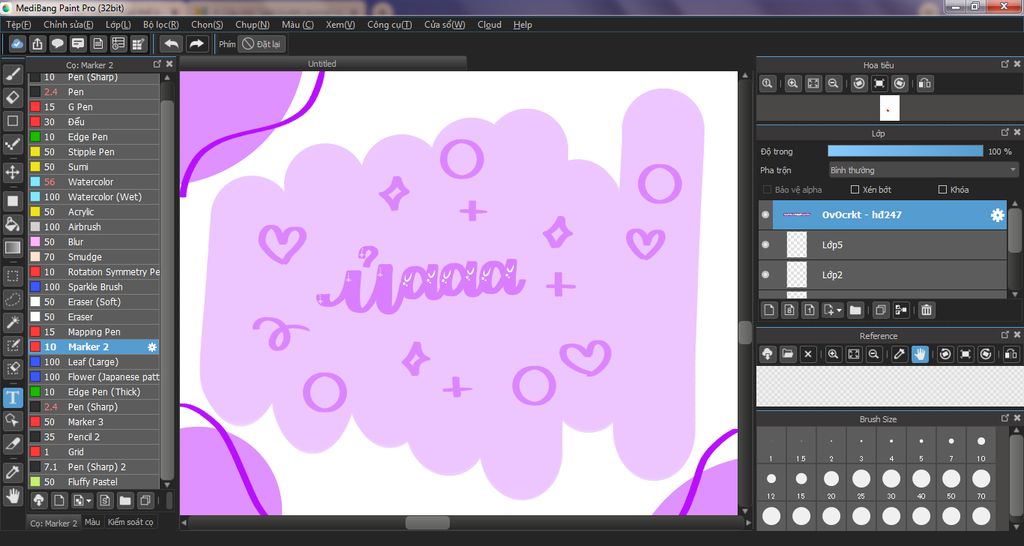The image size is (1024, 546).
Task: Pick brush size 10 preset
Action: pos(981,445)
